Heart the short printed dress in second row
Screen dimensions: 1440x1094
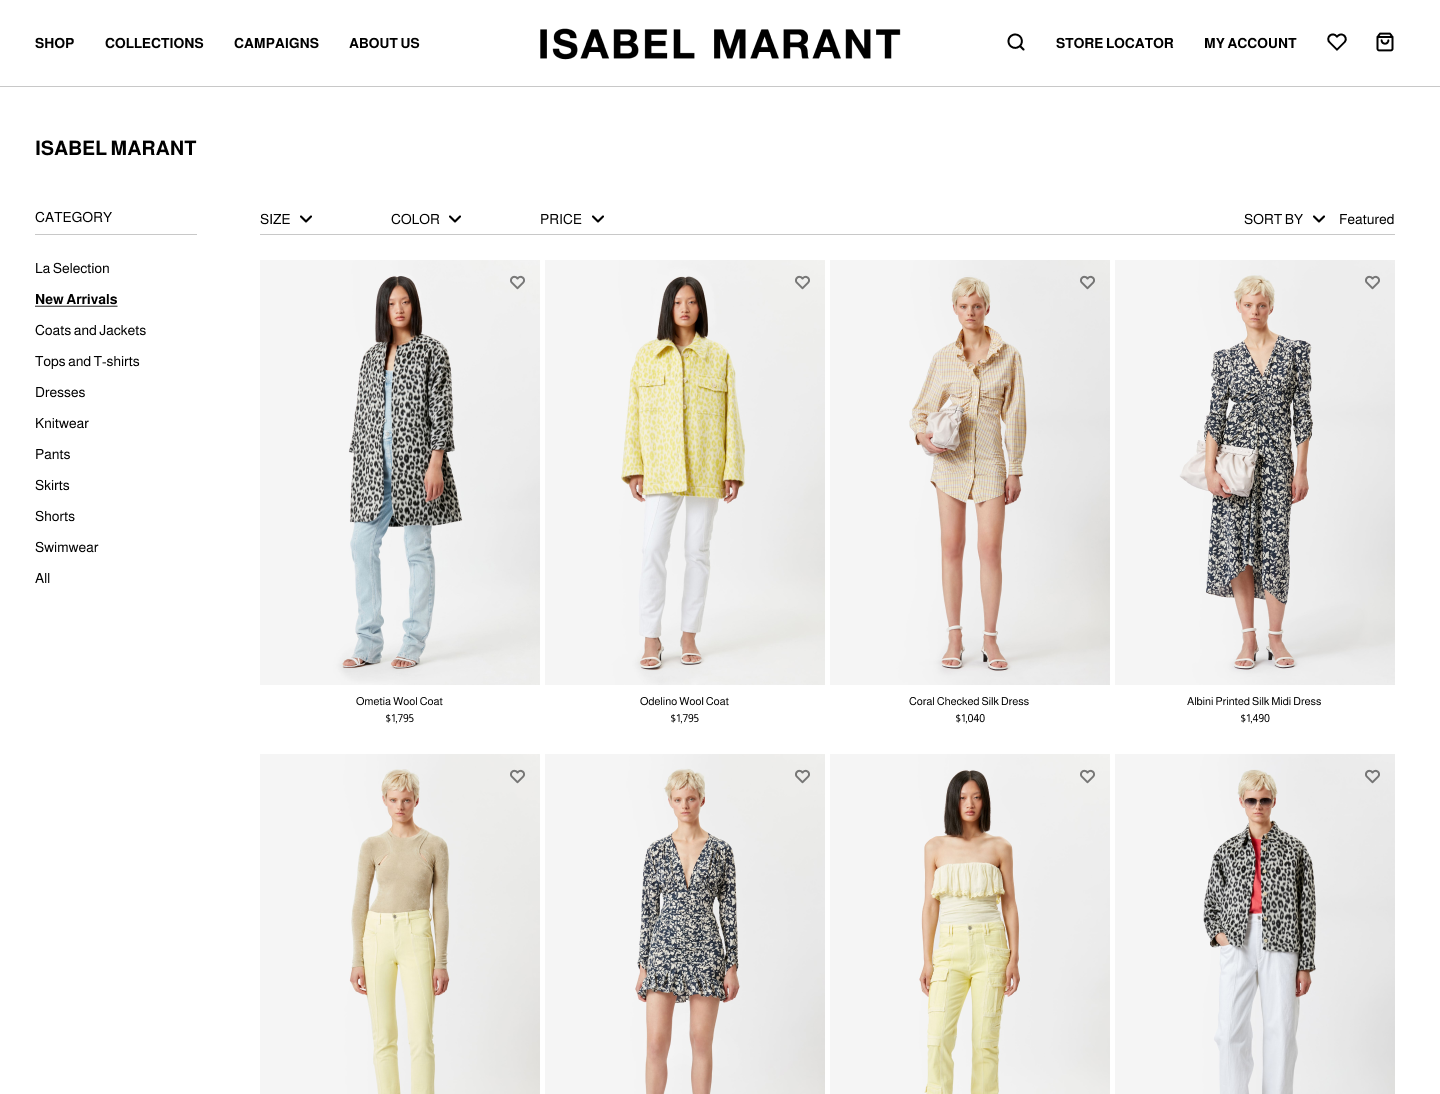[802, 776]
